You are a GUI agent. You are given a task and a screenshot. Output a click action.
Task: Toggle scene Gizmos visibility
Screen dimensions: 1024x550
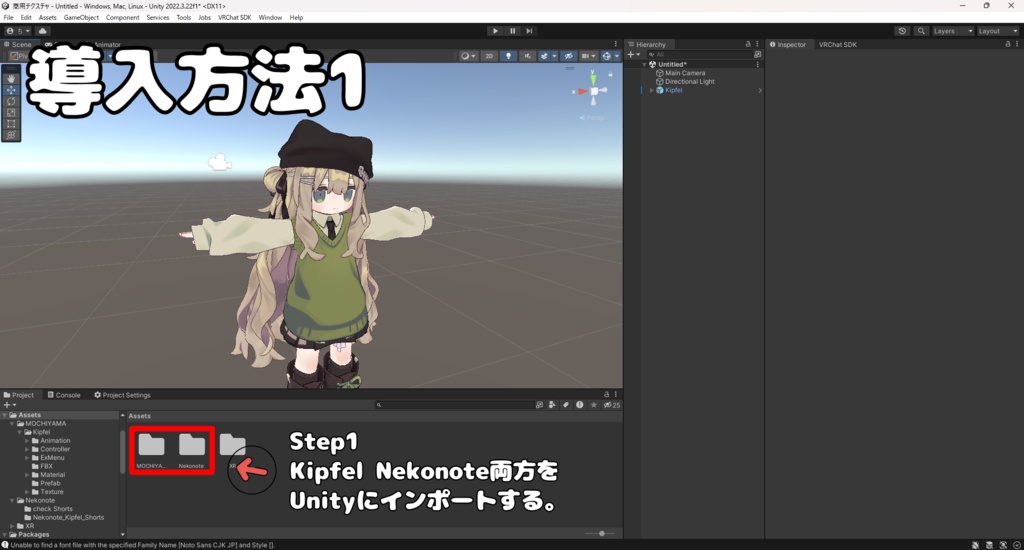coord(607,56)
